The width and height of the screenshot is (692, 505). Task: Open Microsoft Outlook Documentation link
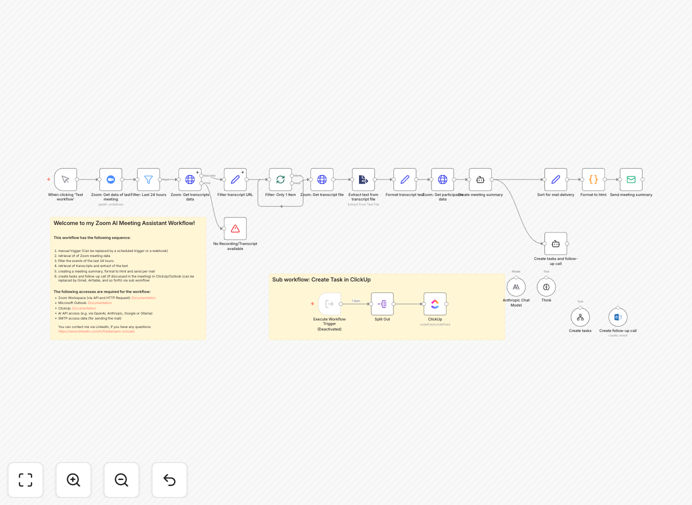[100, 303]
